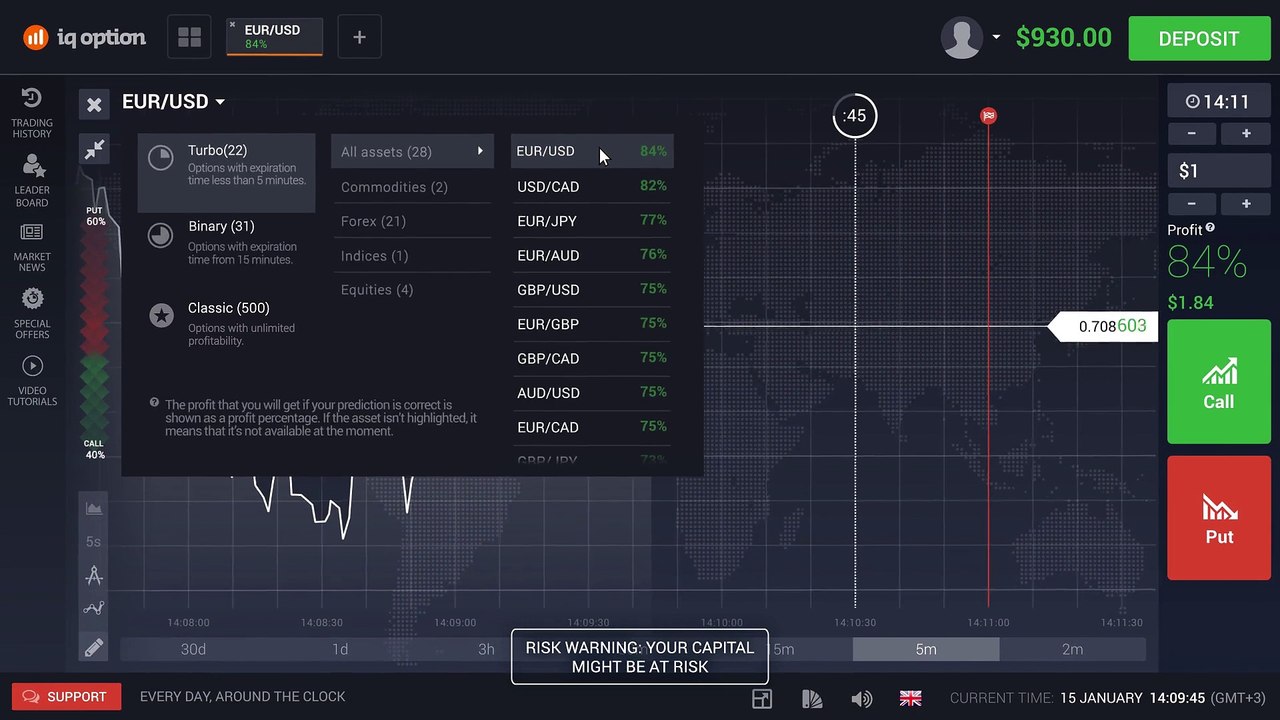This screenshot has height=720, width=1280.
Task: Open the 14:11 expiration time field
Action: point(1218,101)
